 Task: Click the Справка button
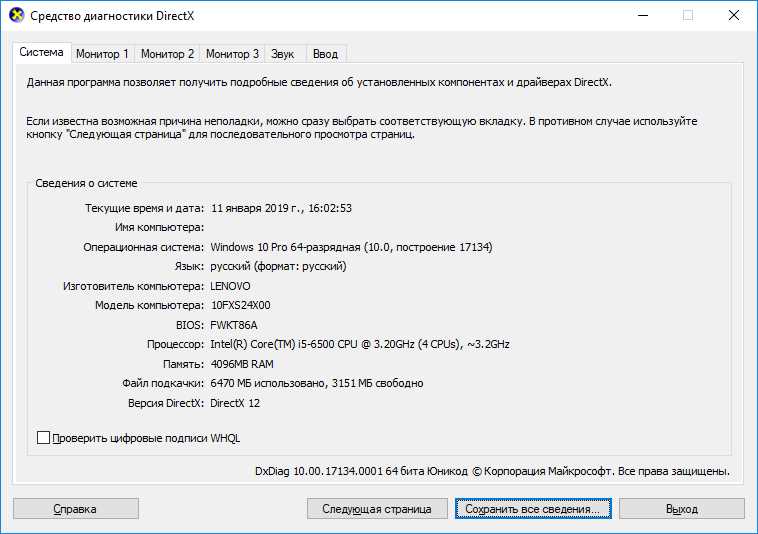click(76, 508)
